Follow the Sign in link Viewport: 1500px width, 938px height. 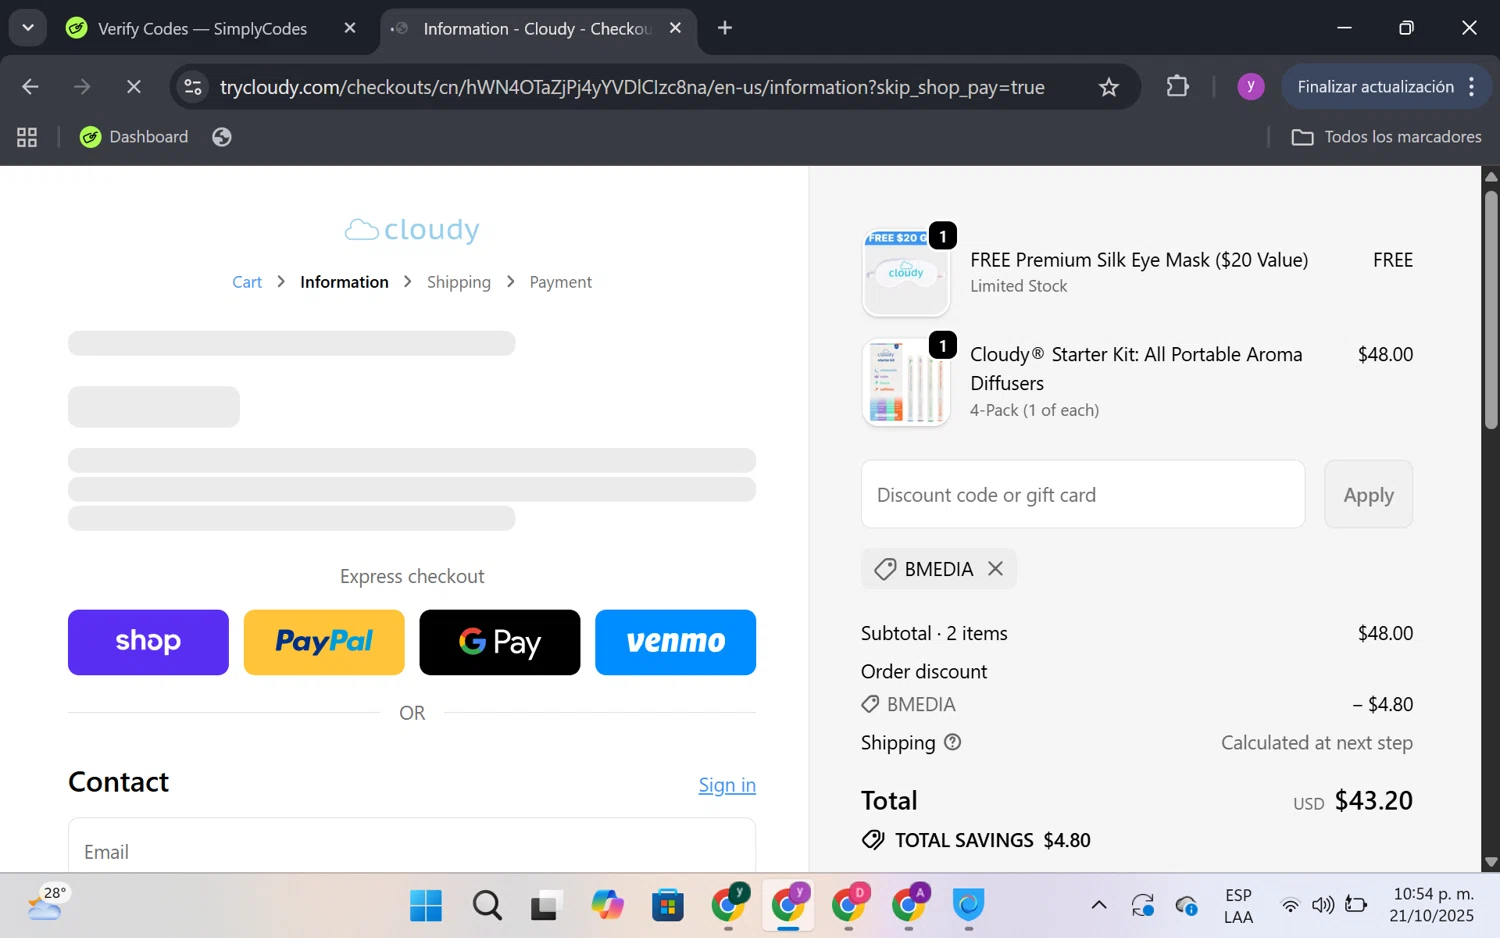coord(727,785)
